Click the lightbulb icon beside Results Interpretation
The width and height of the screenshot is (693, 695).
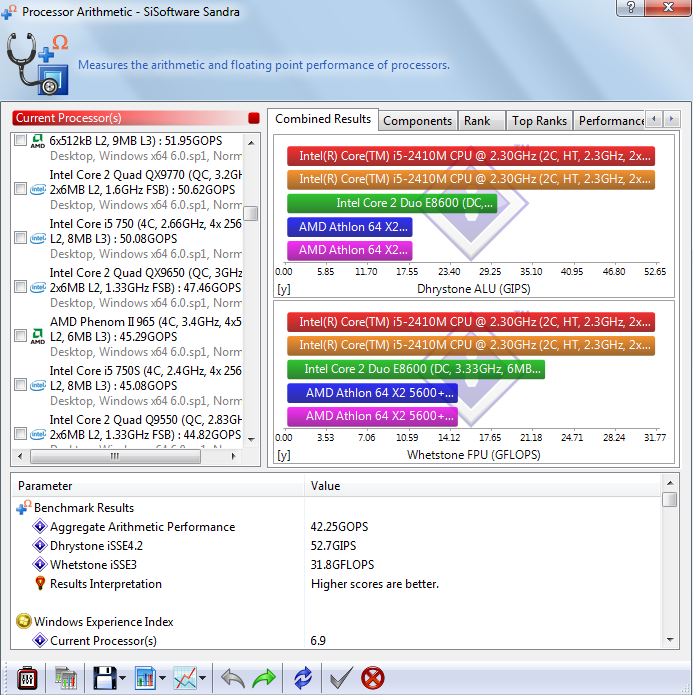pos(40,583)
